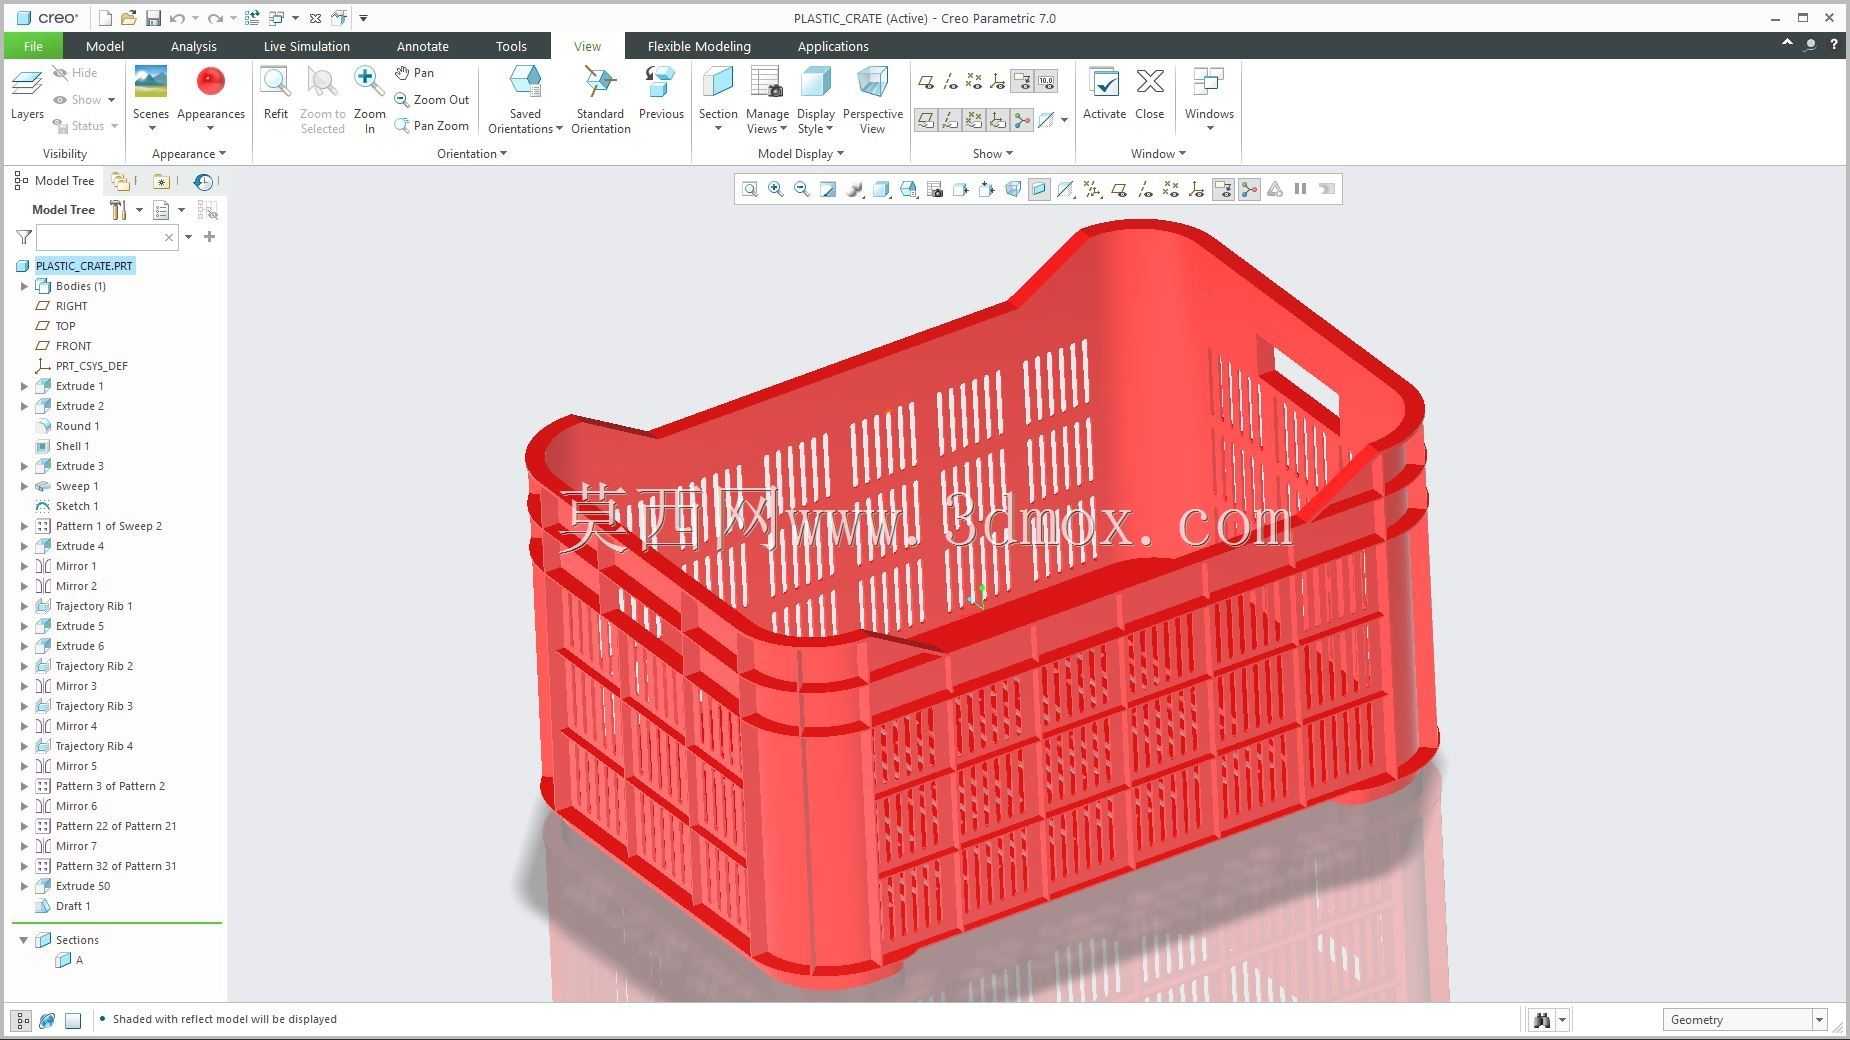Select Shell 1 feature
The width and height of the screenshot is (1850, 1040).
(x=62, y=446)
